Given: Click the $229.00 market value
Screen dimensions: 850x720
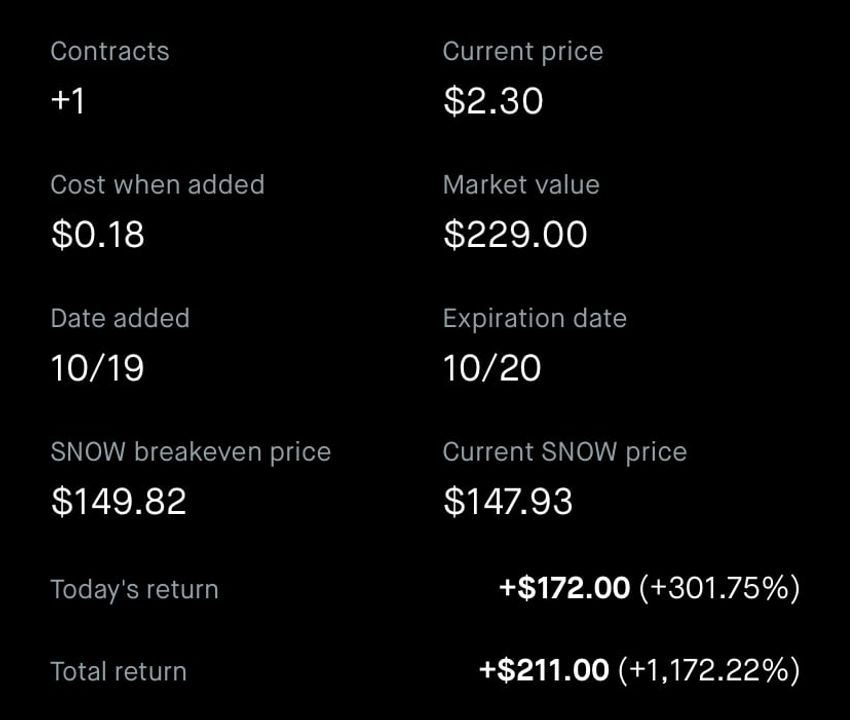Looking at the screenshot, I should (x=515, y=234).
